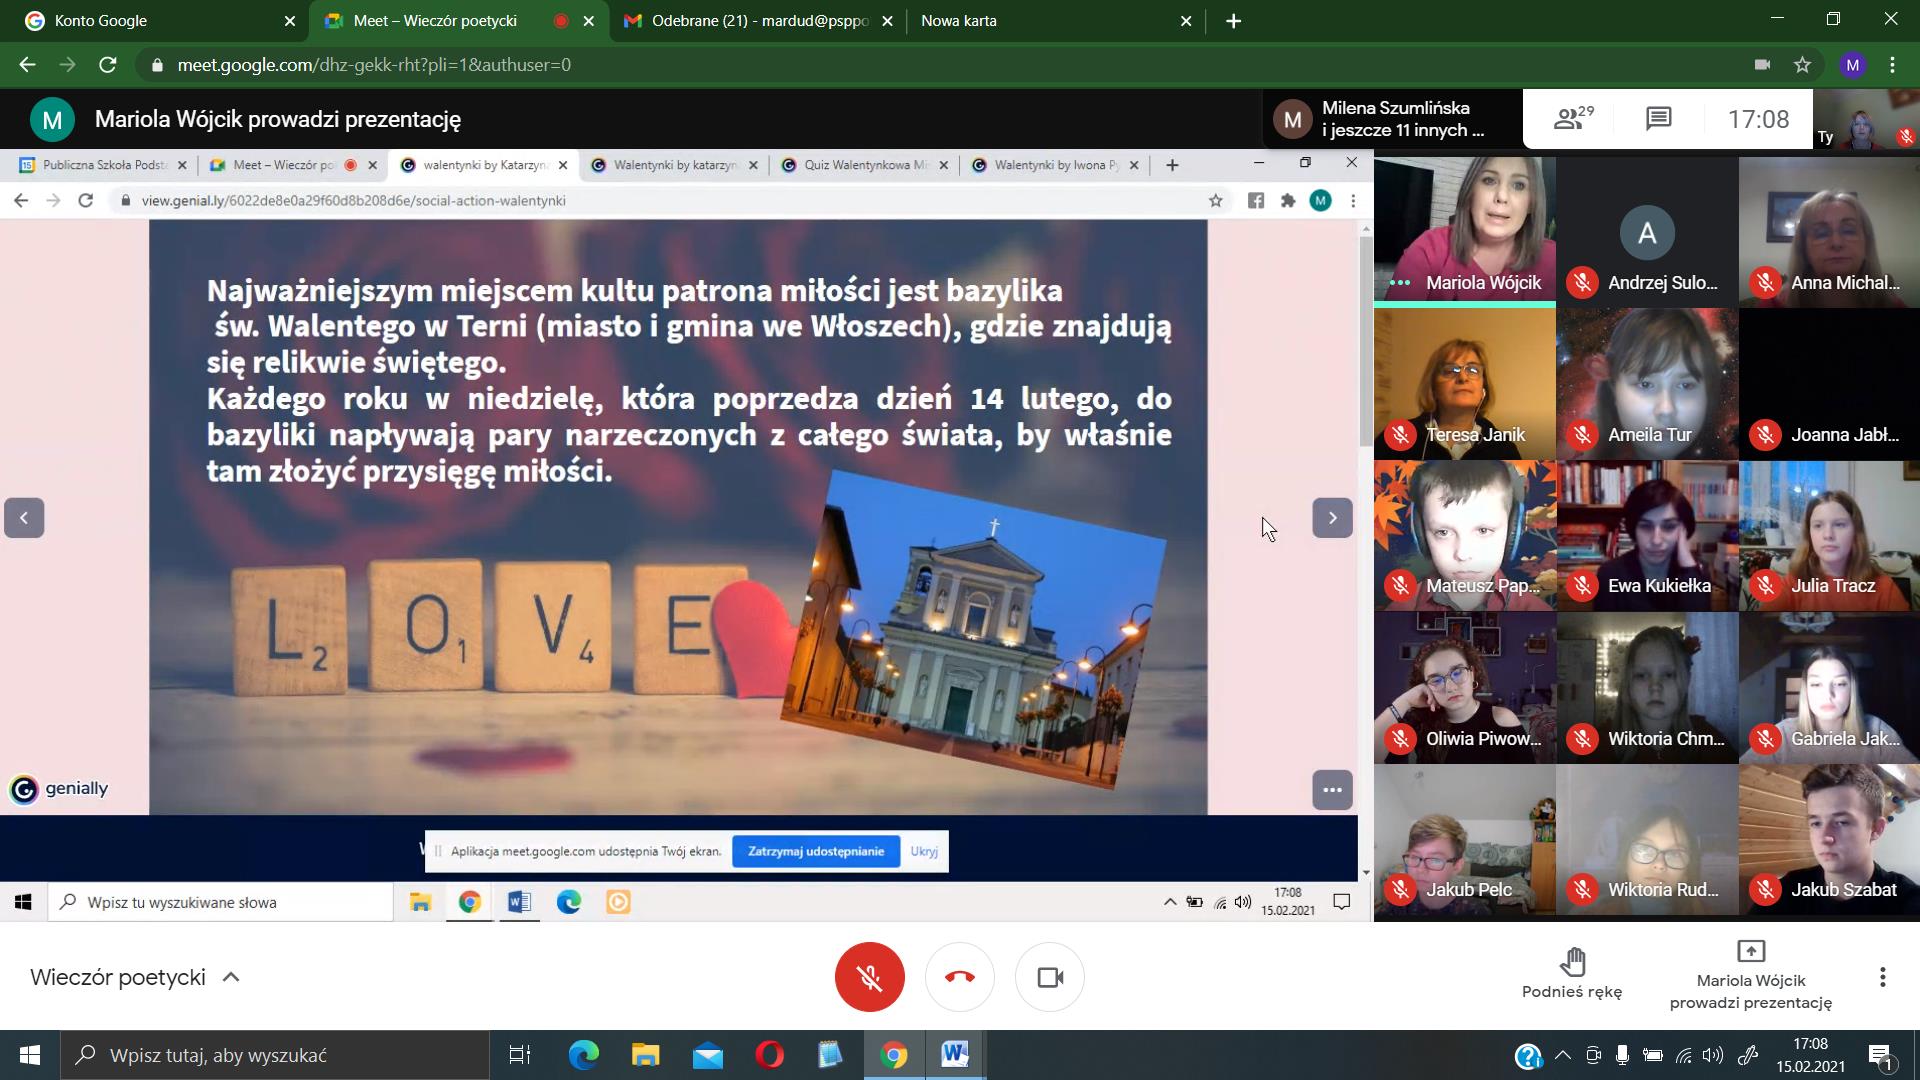
Task: Open Word from the Windows taskbar
Action: point(955,1055)
